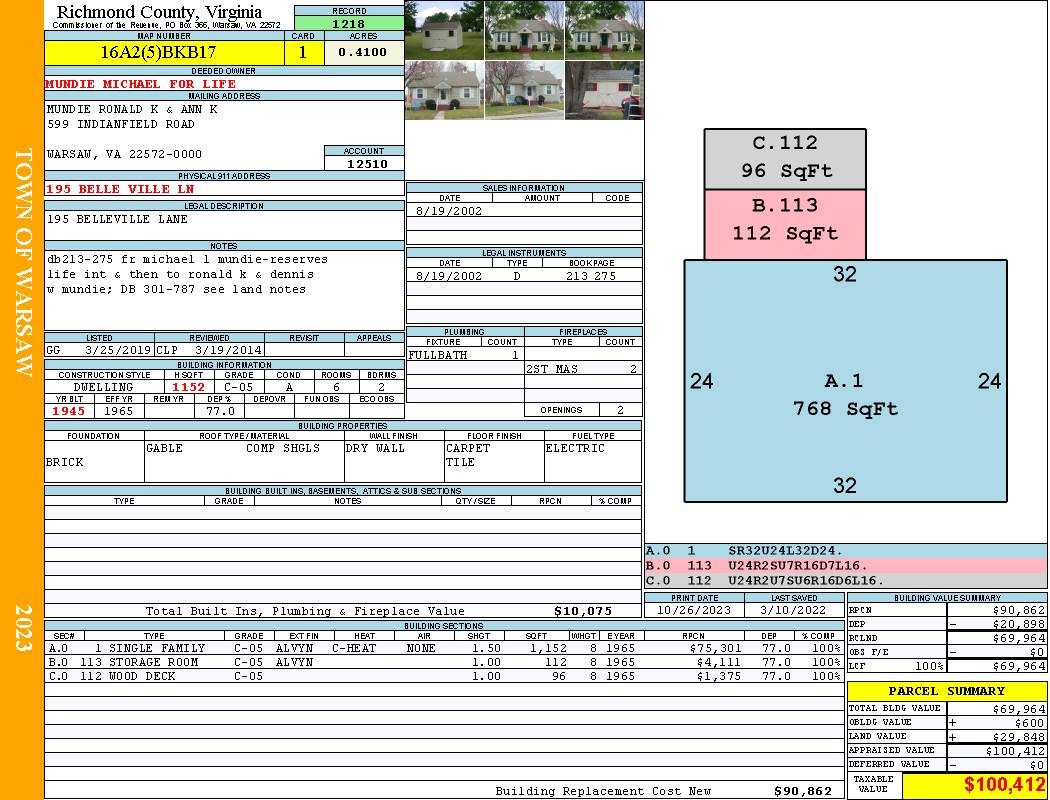Open the red-shuttered shed photo thumbnail
Image resolution: width=1050 pixels, height=800 pixels.
(604, 90)
